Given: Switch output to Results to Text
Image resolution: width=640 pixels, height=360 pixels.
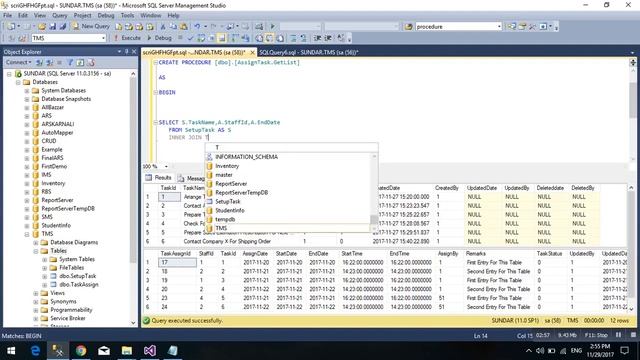Looking at the screenshot, I should pos(259,38).
